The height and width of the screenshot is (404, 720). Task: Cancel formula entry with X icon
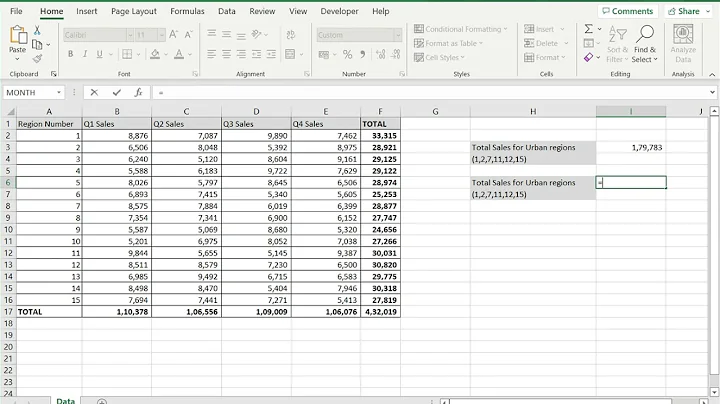tap(94, 92)
